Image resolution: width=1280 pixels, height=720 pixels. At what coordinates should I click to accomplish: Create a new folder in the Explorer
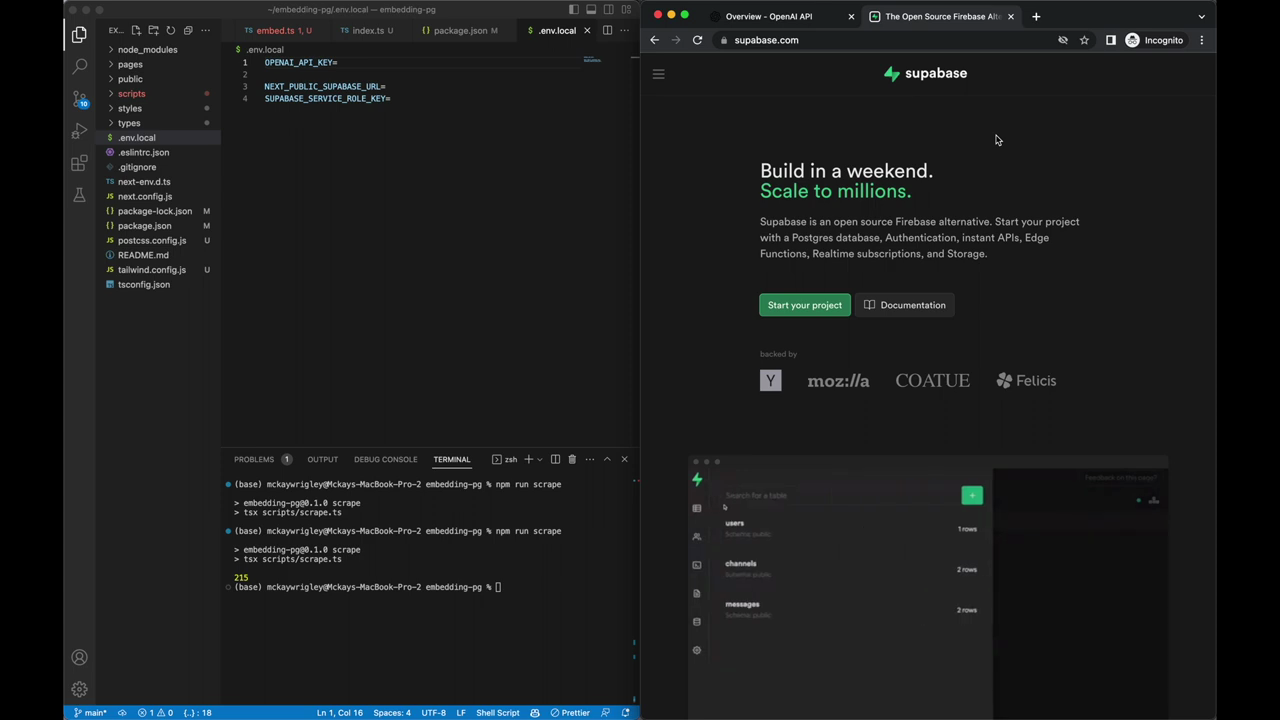coord(153,31)
